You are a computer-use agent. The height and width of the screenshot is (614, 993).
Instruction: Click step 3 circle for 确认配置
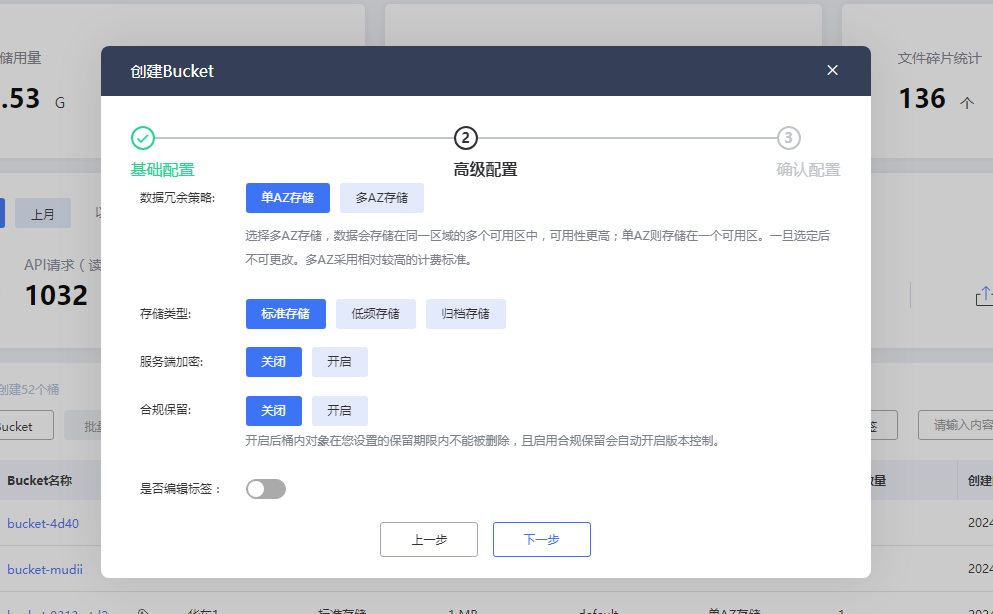tap(788, 138)
